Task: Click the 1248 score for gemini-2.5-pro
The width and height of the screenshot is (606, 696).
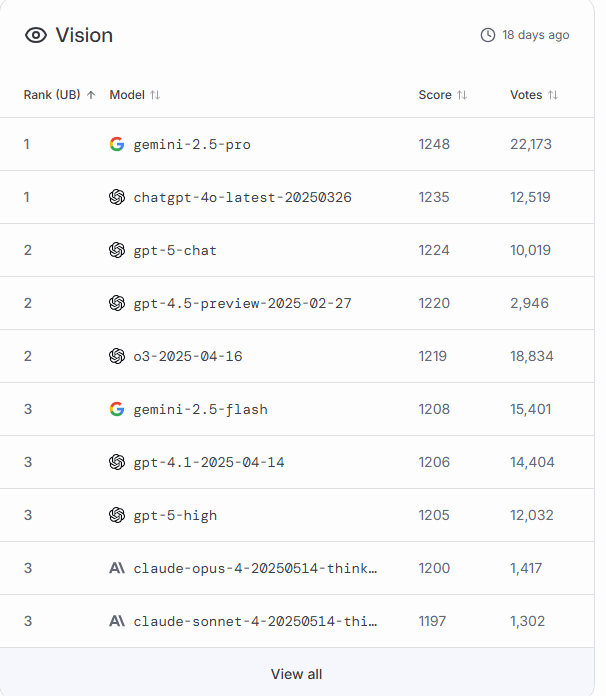Action: [x=434, y=144]
